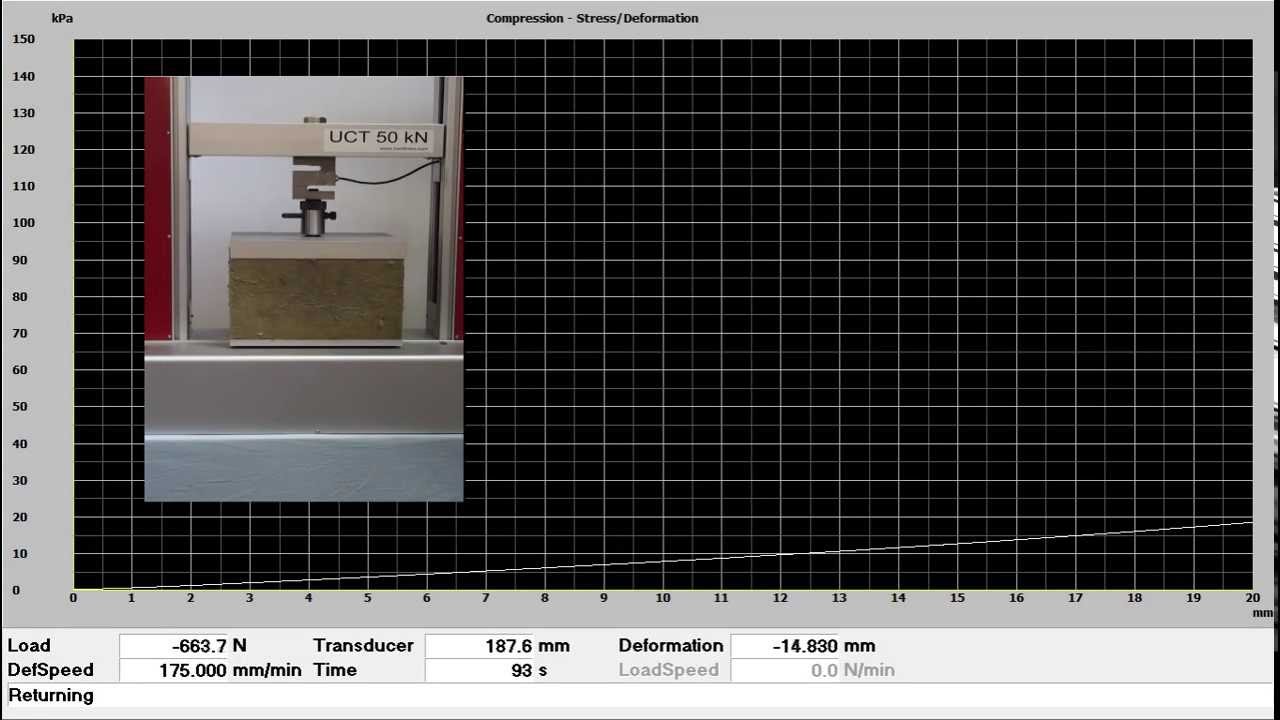
Task: Click the 100 tick on the kPa axis
Action: 23,223
